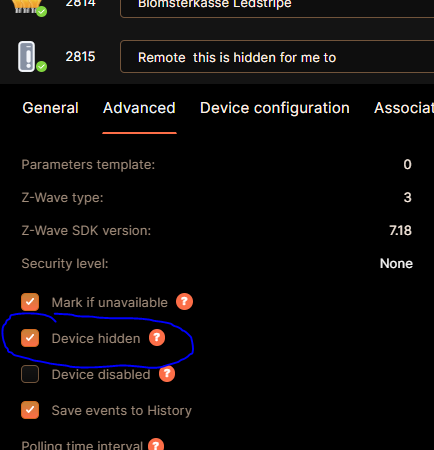This screenshot has width=434, height=450.
Task: Open help icon for Polling time interval
Action: [x=156, y=444]
